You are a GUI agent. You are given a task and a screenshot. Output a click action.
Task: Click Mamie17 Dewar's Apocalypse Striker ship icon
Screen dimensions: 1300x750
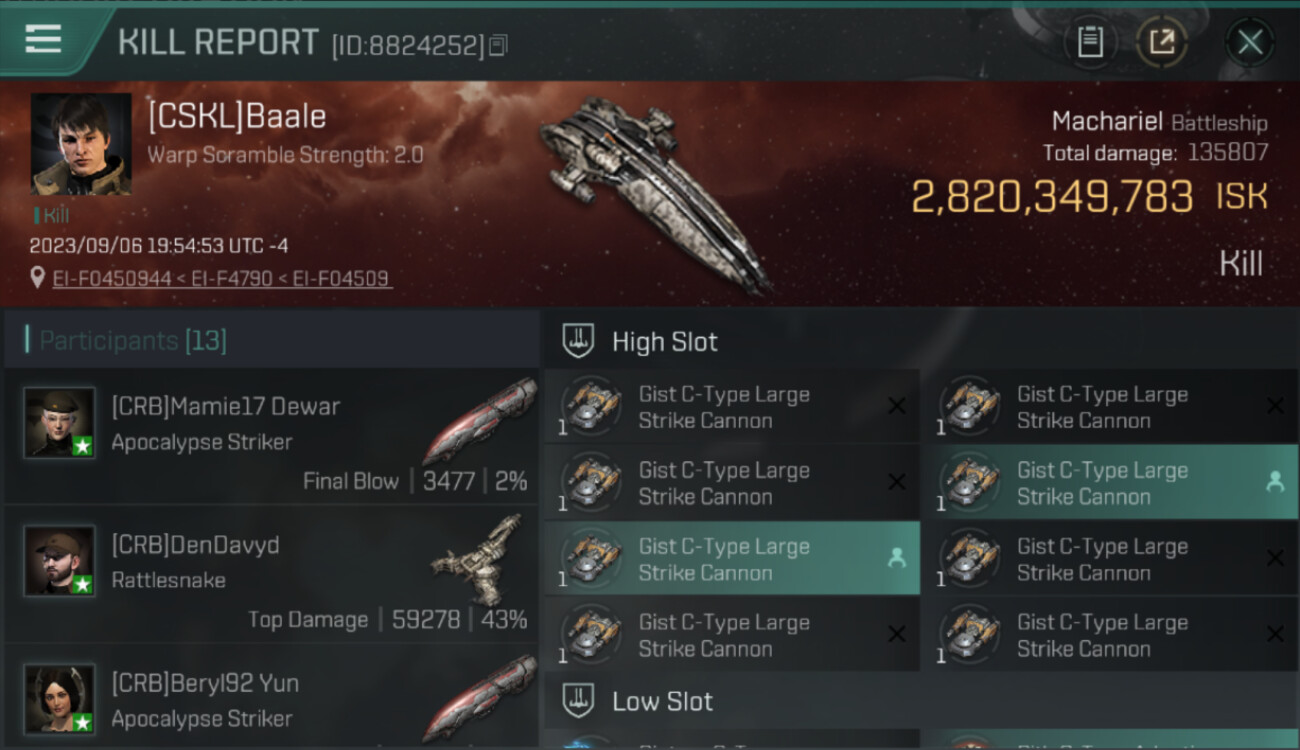(x=478, y=422)
